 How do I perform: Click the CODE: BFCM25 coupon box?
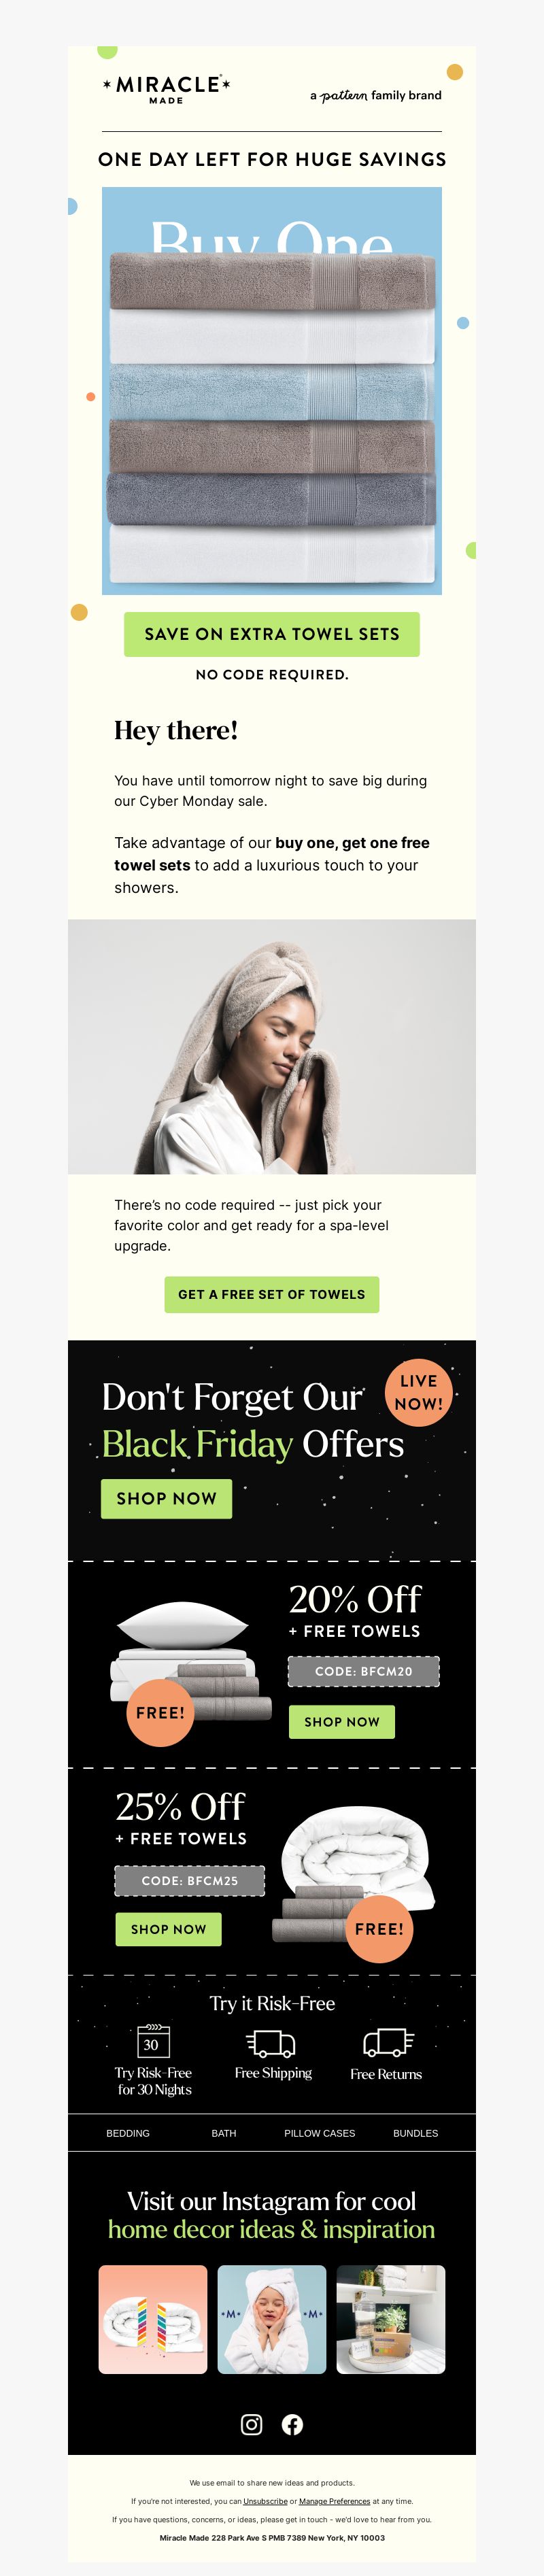coord(190,1880)
